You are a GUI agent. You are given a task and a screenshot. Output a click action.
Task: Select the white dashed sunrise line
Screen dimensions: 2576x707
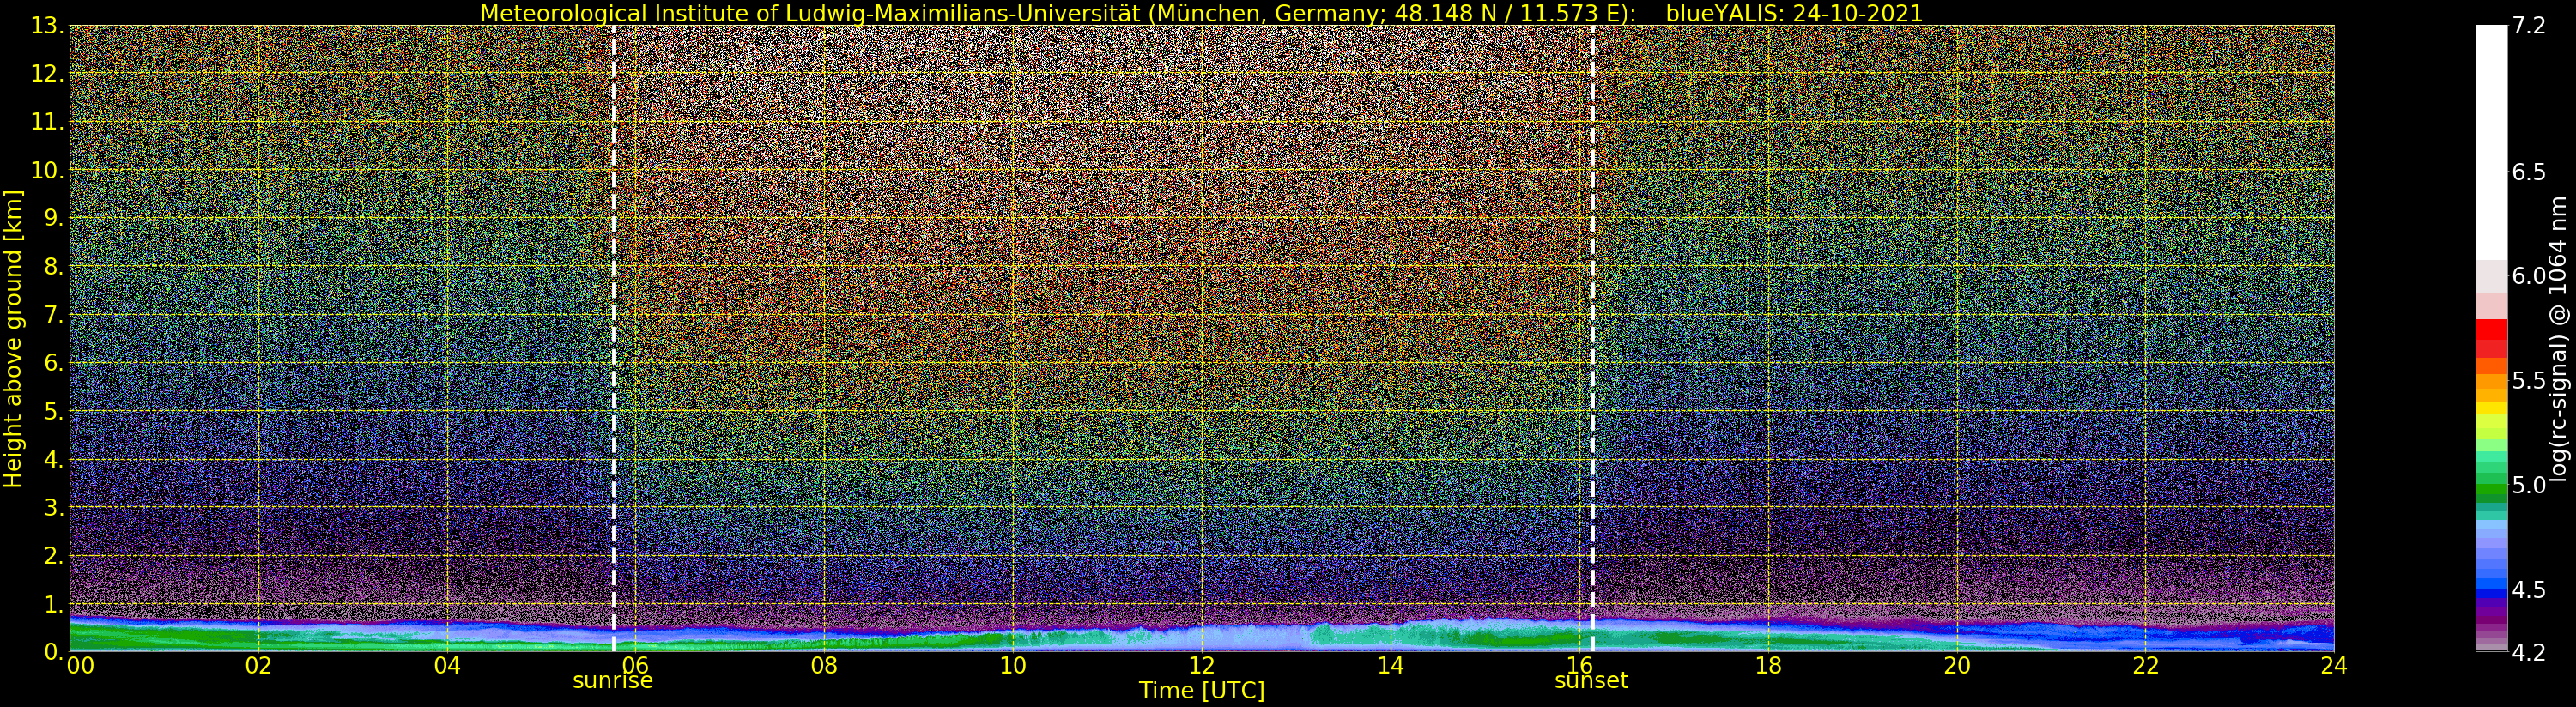pos(613,338)
